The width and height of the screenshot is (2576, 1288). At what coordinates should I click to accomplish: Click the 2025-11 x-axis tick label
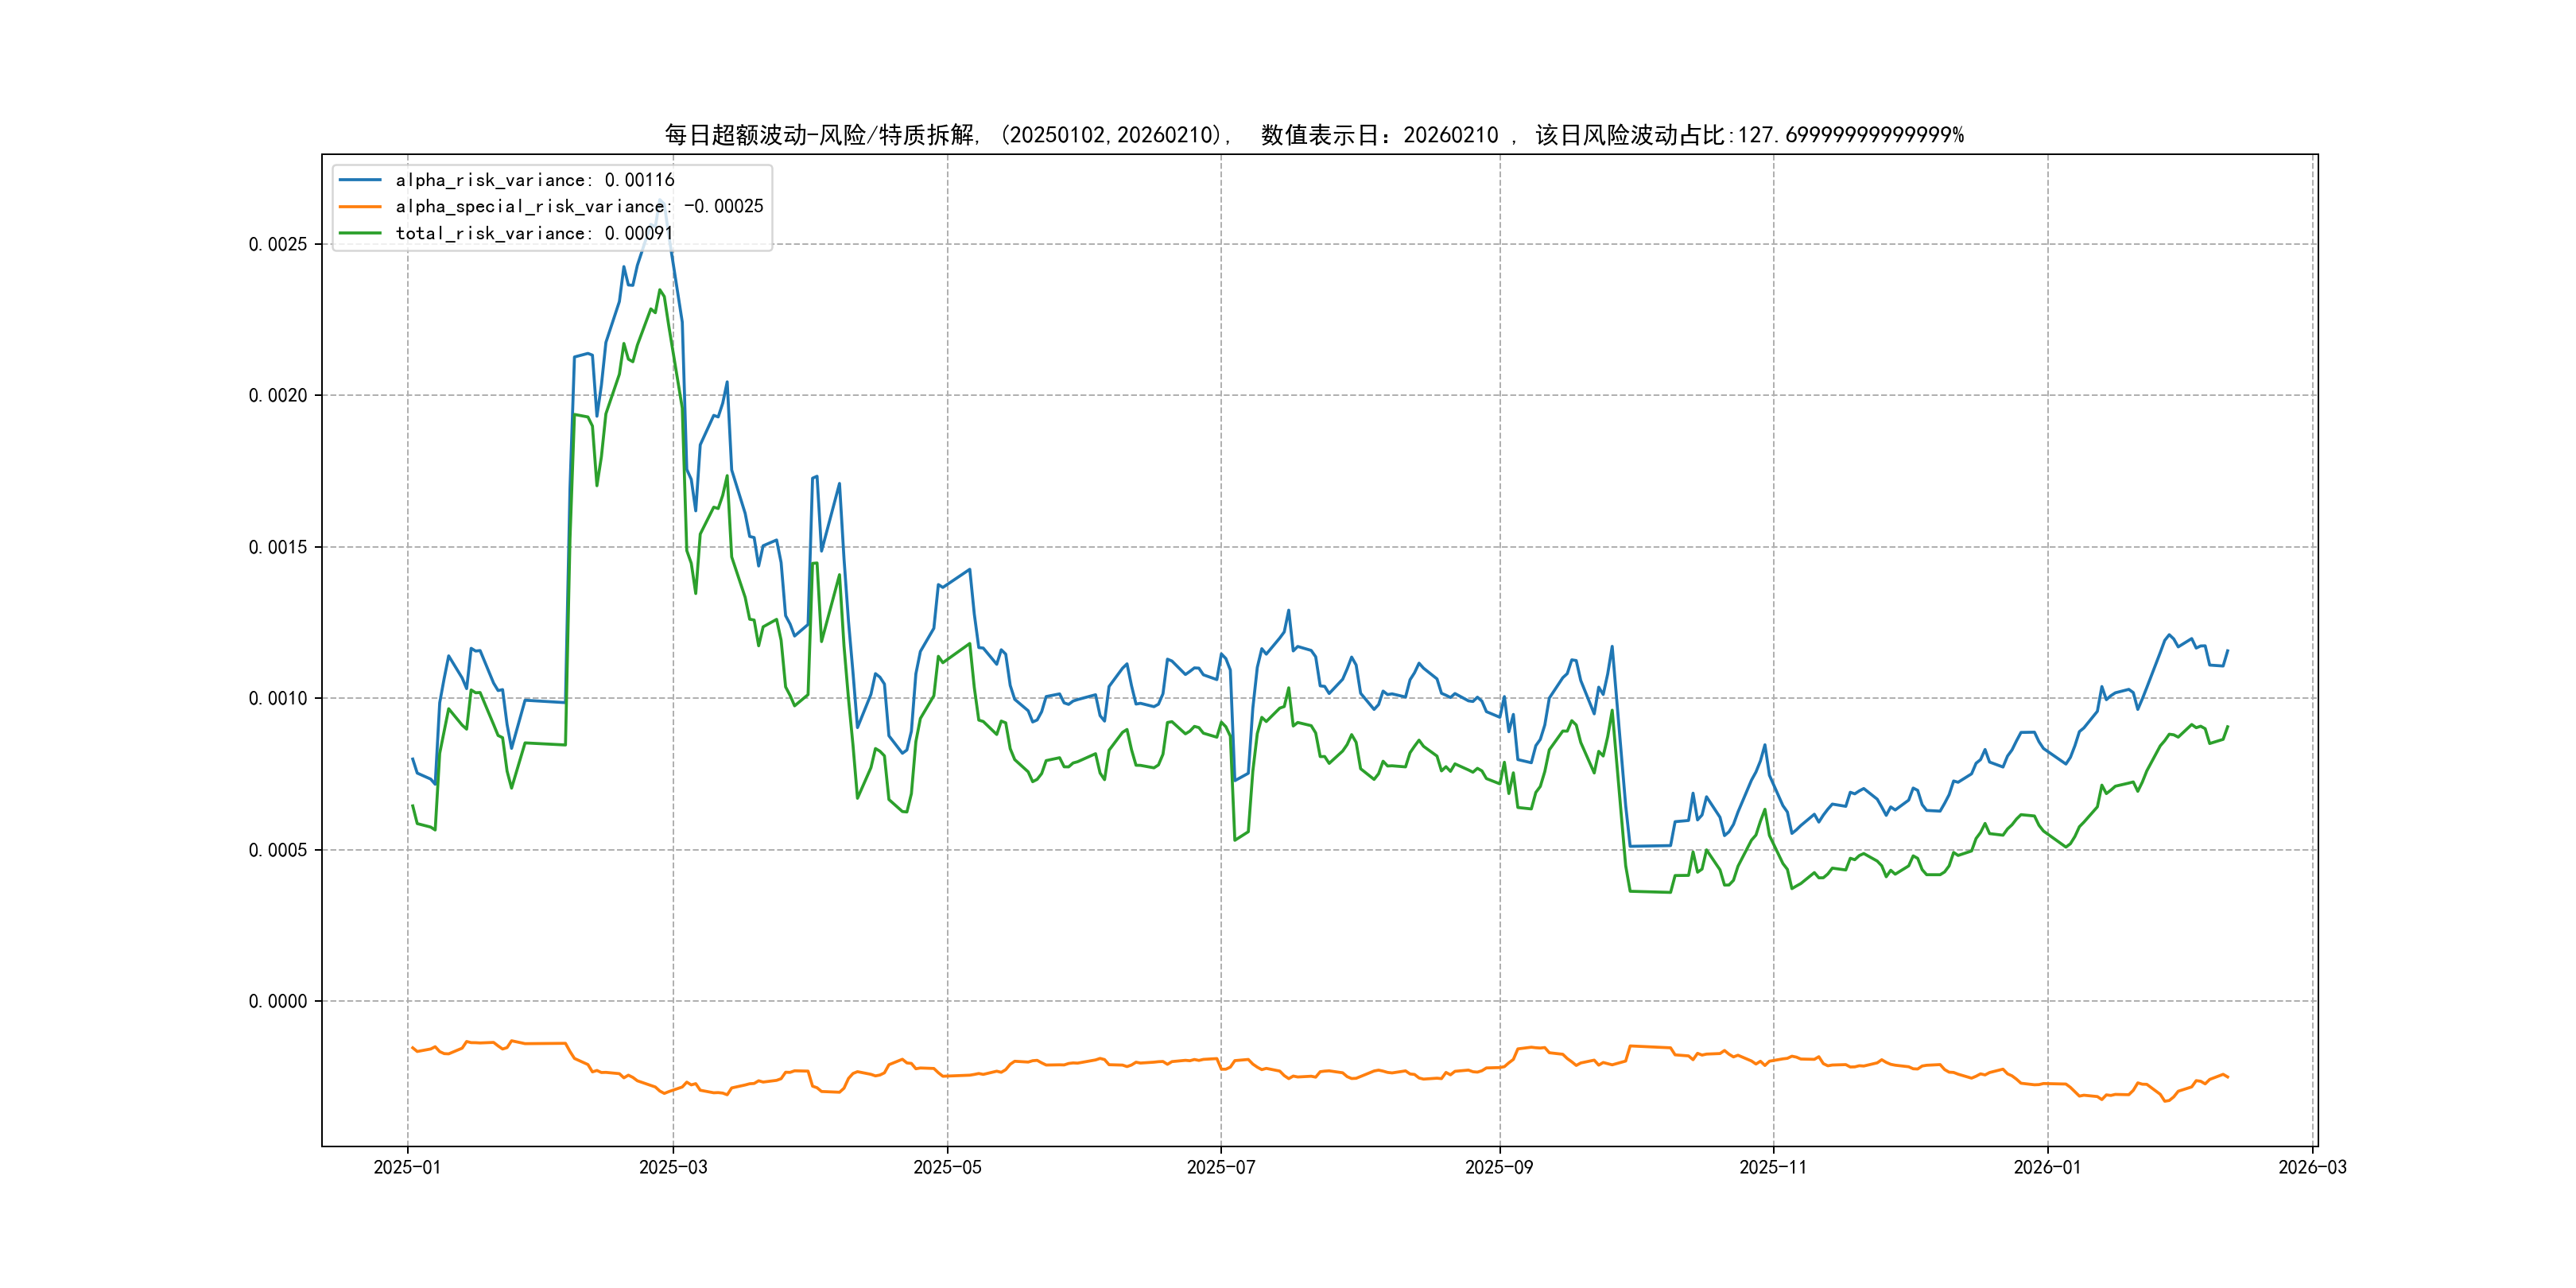pyautogui.click(x=1773, y=1167)
